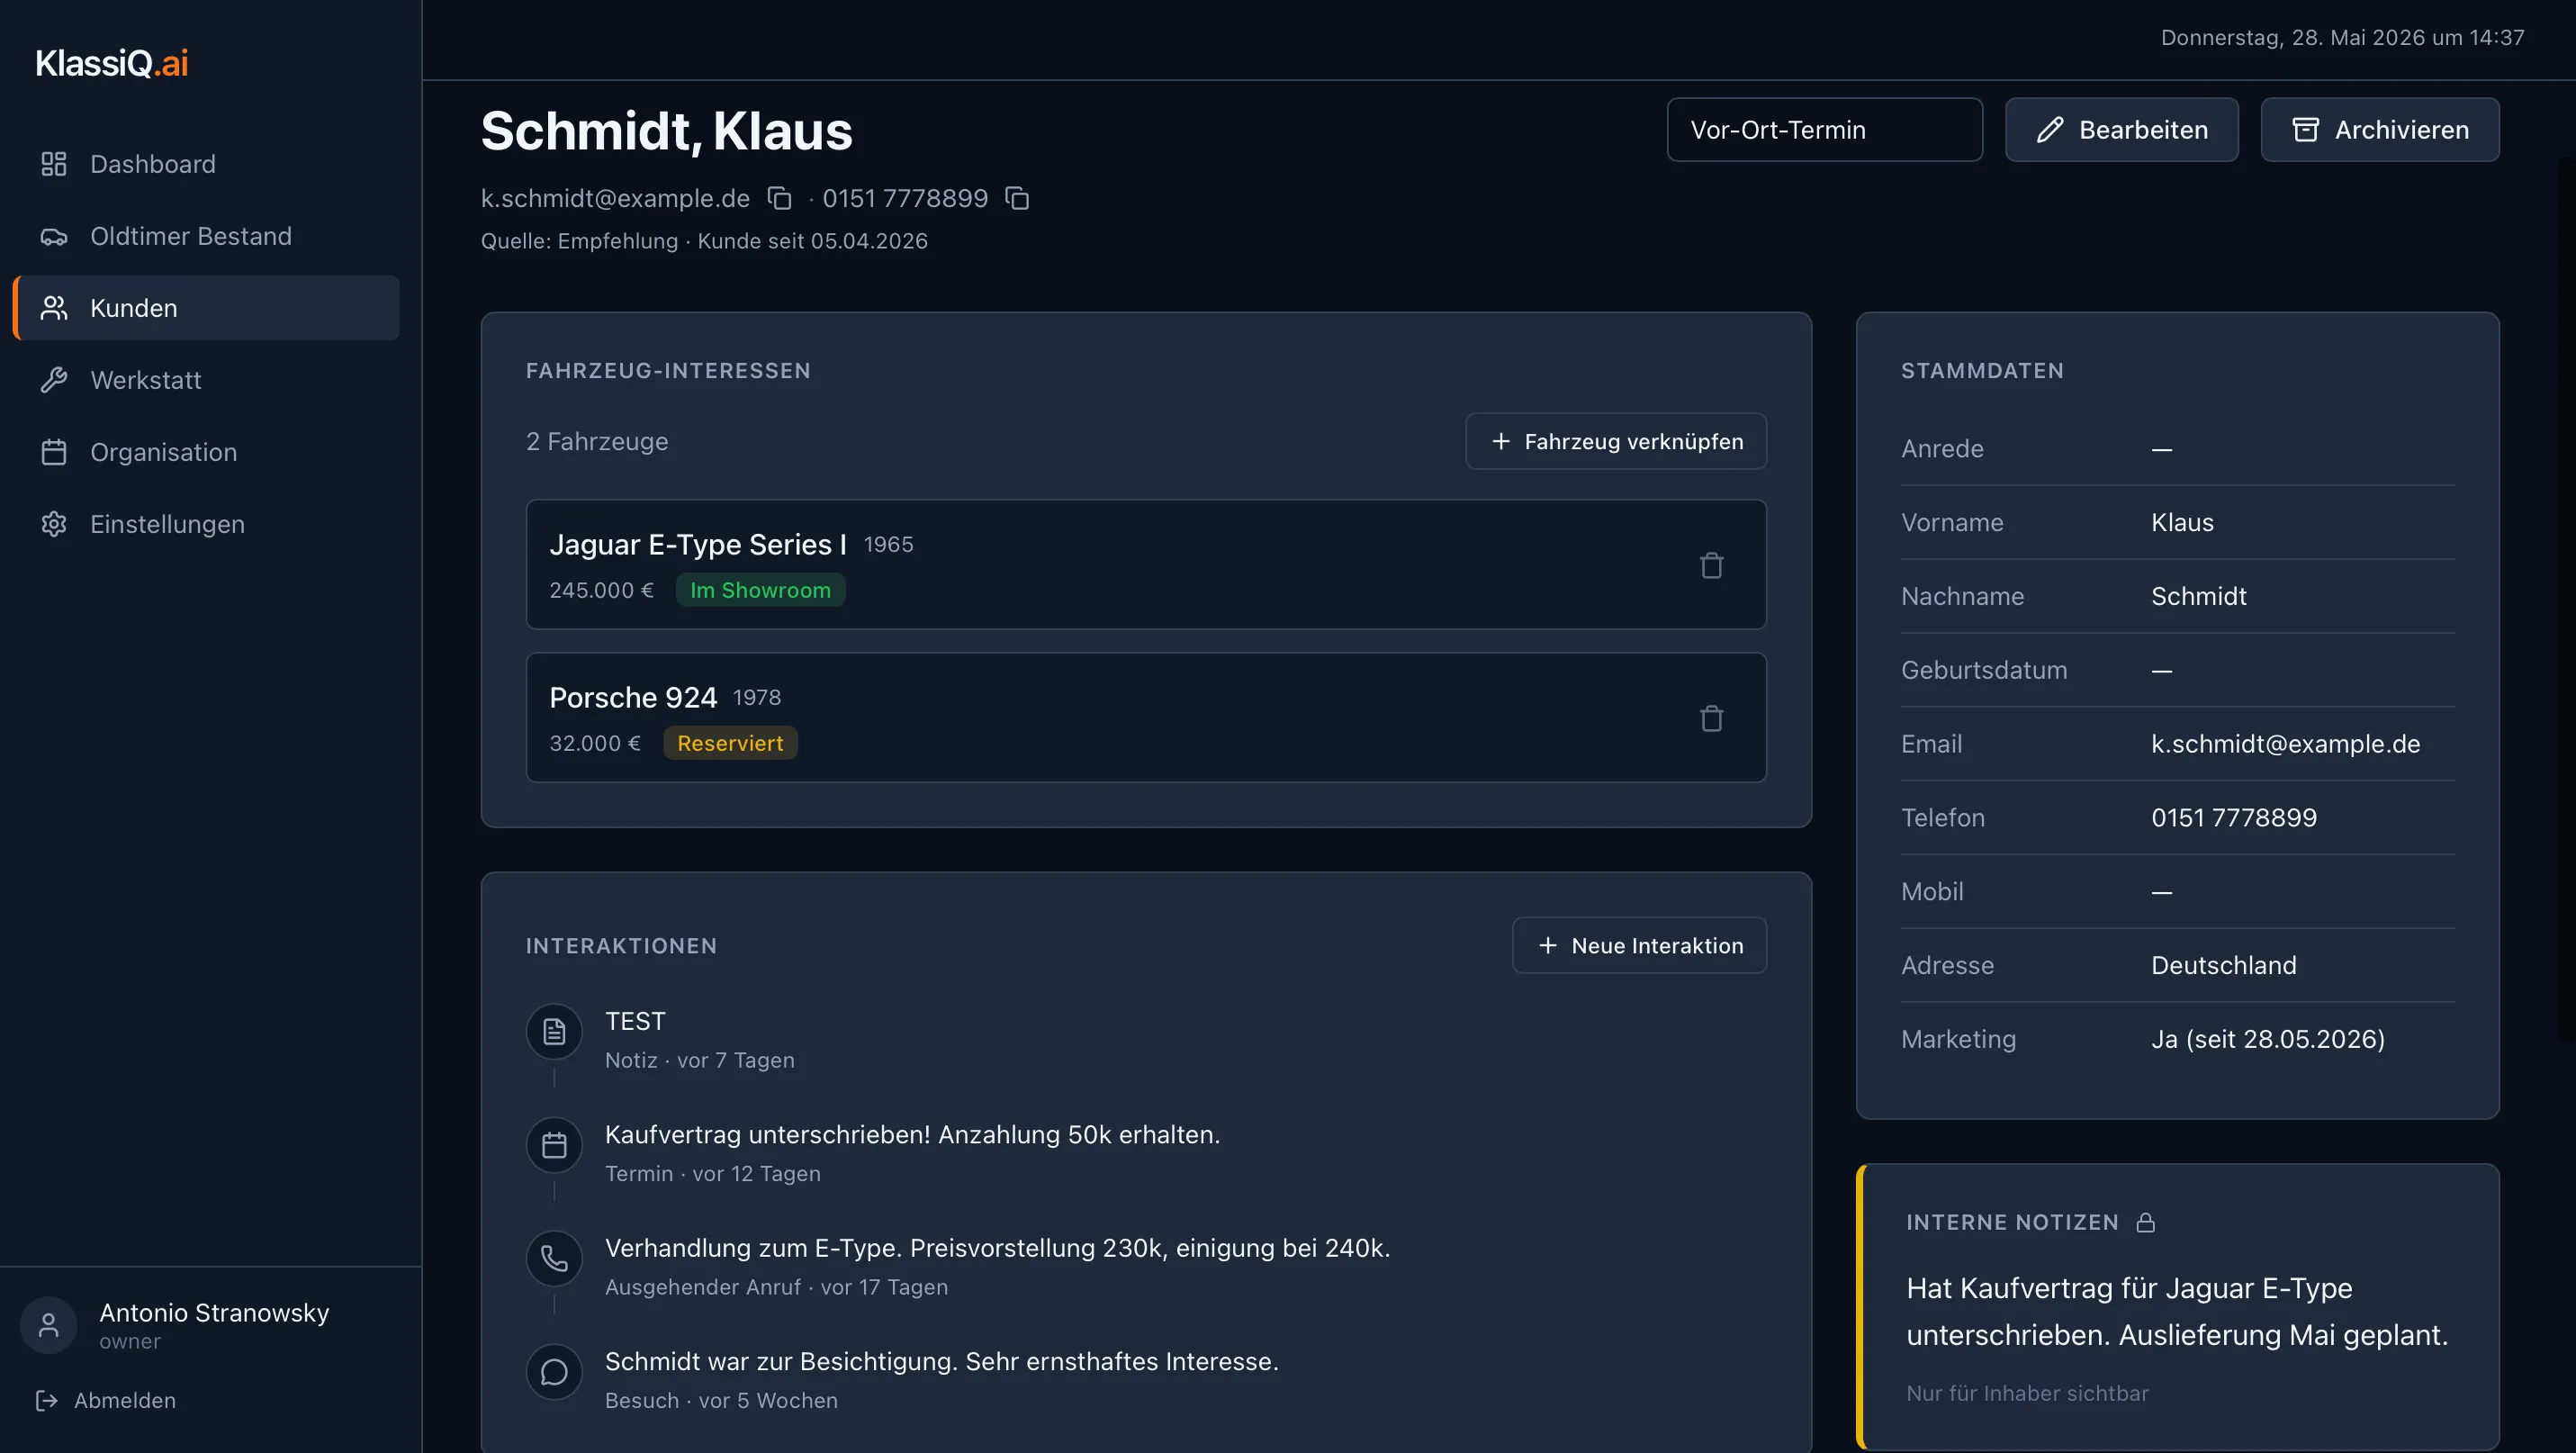Click the lock icon next to Interne Notizen
Image resolution: width=2576 pixels, height=1453 pixels.
coord(2146,1222)
